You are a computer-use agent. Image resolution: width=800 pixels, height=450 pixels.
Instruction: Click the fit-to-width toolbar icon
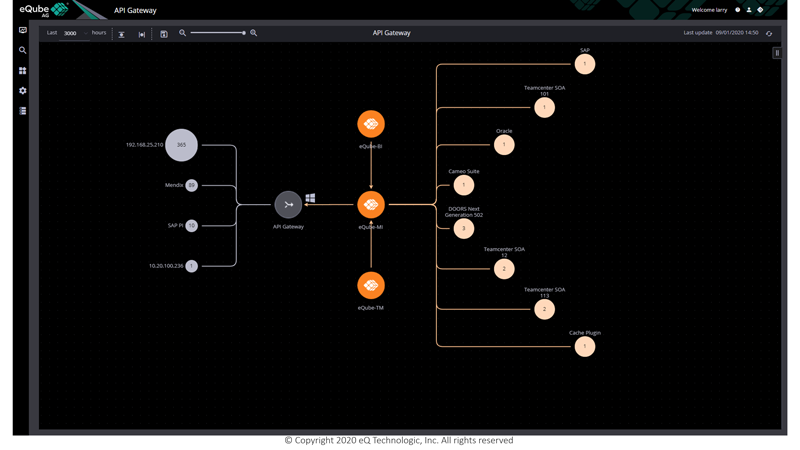(142, 34)
